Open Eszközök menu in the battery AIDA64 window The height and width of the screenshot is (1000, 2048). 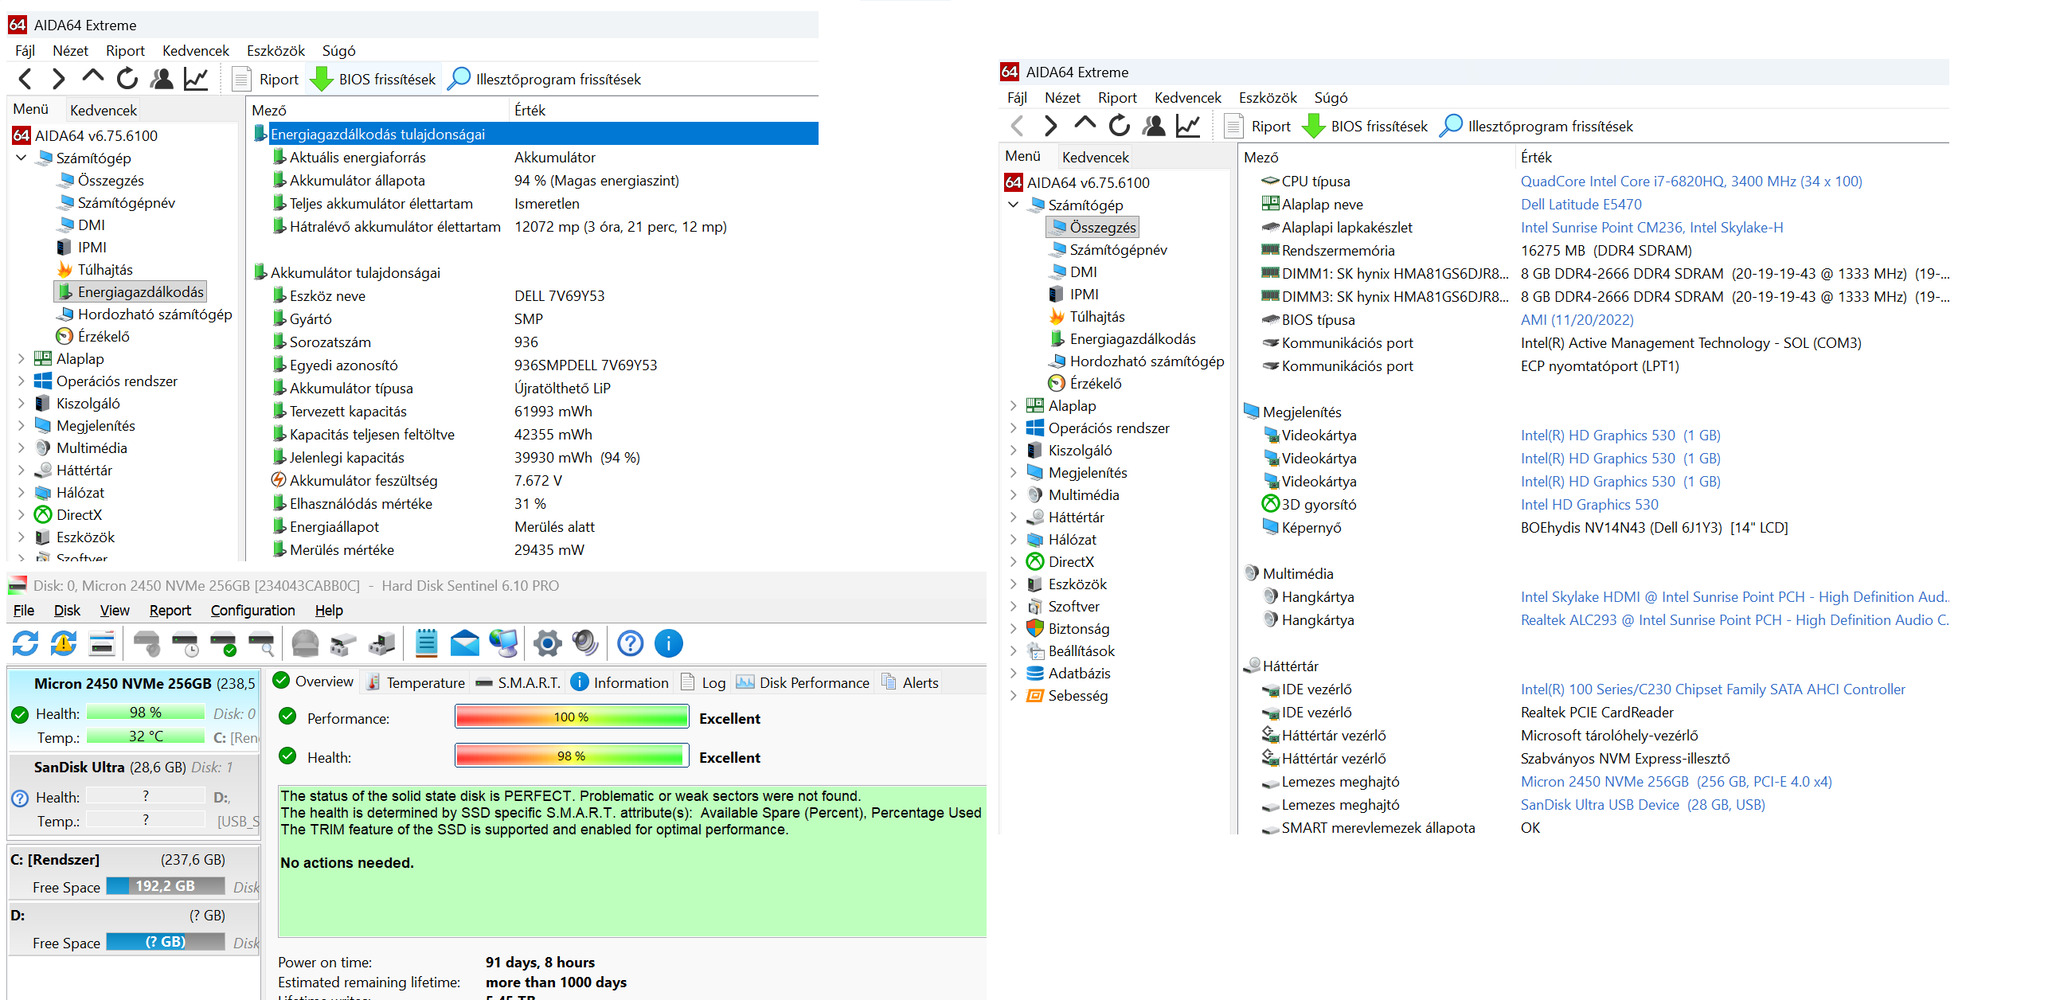[276, 51]
